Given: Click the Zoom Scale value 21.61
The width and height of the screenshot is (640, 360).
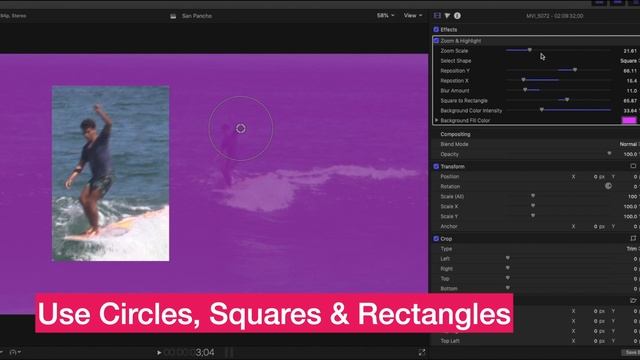Looking at the screenshot, I should tap(630, 51).
